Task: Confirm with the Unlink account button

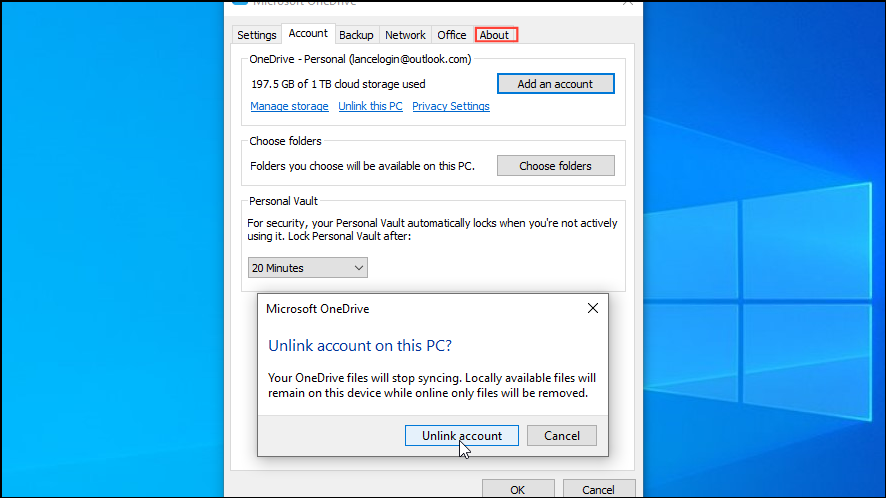Action: pos(462,436)
